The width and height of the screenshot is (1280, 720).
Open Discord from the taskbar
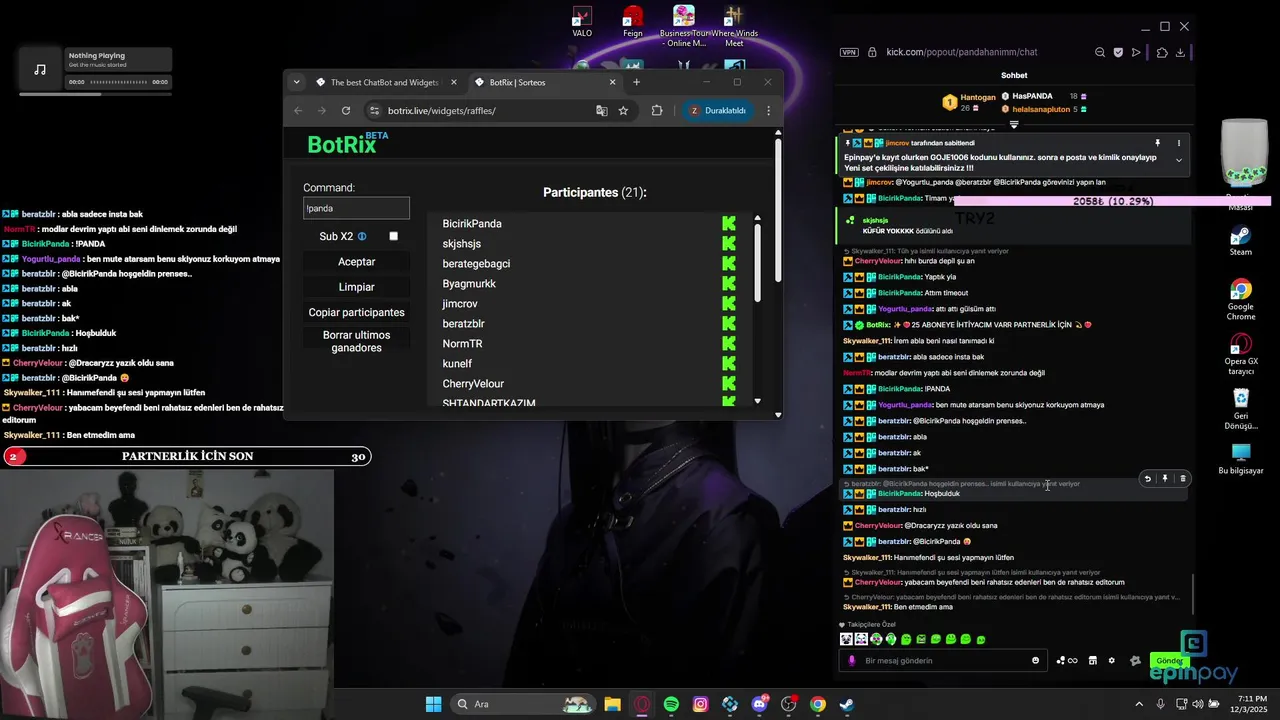click(x=759, y=704)
